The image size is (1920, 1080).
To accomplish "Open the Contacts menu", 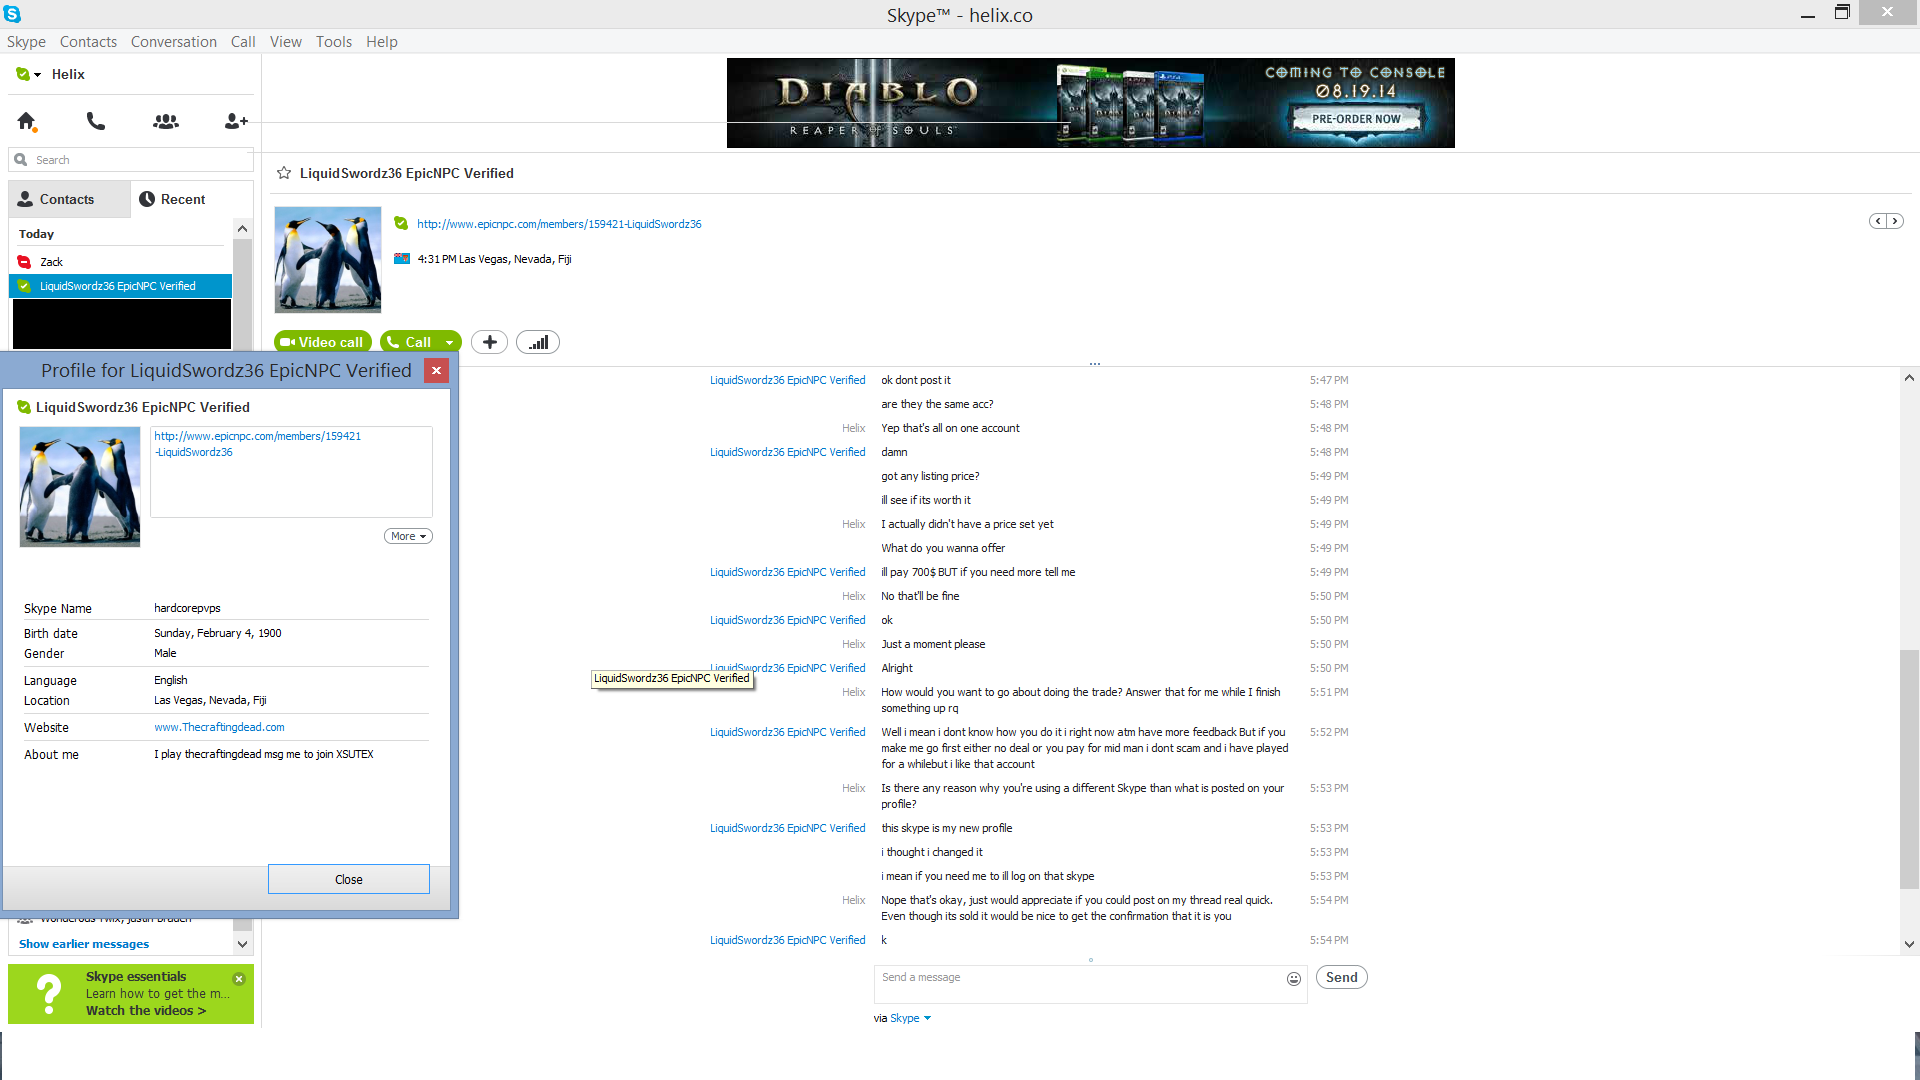I will (88, 41).
